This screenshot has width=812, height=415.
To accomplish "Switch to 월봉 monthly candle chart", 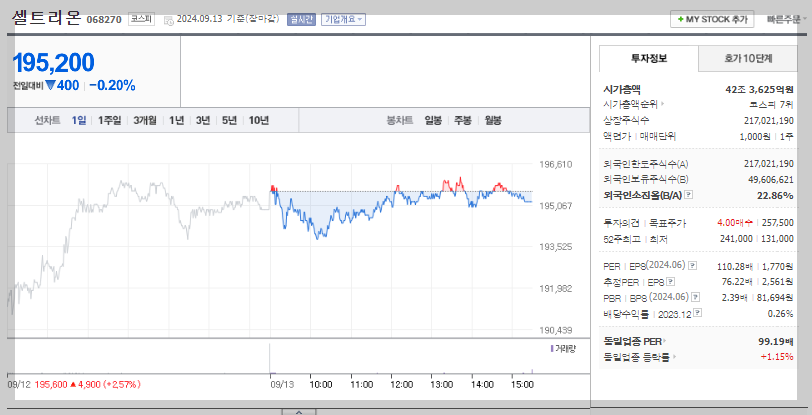I will coord(493,121).
